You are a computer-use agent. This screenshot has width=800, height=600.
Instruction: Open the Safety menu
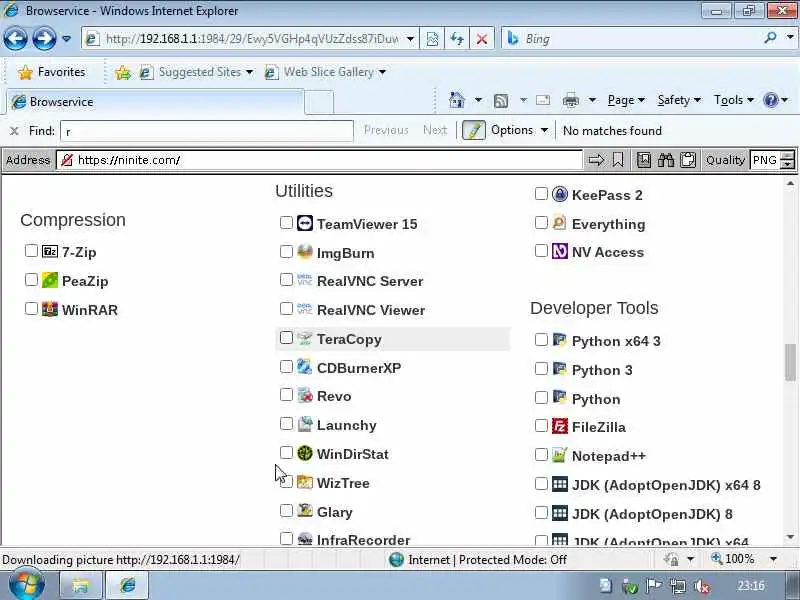679,100
